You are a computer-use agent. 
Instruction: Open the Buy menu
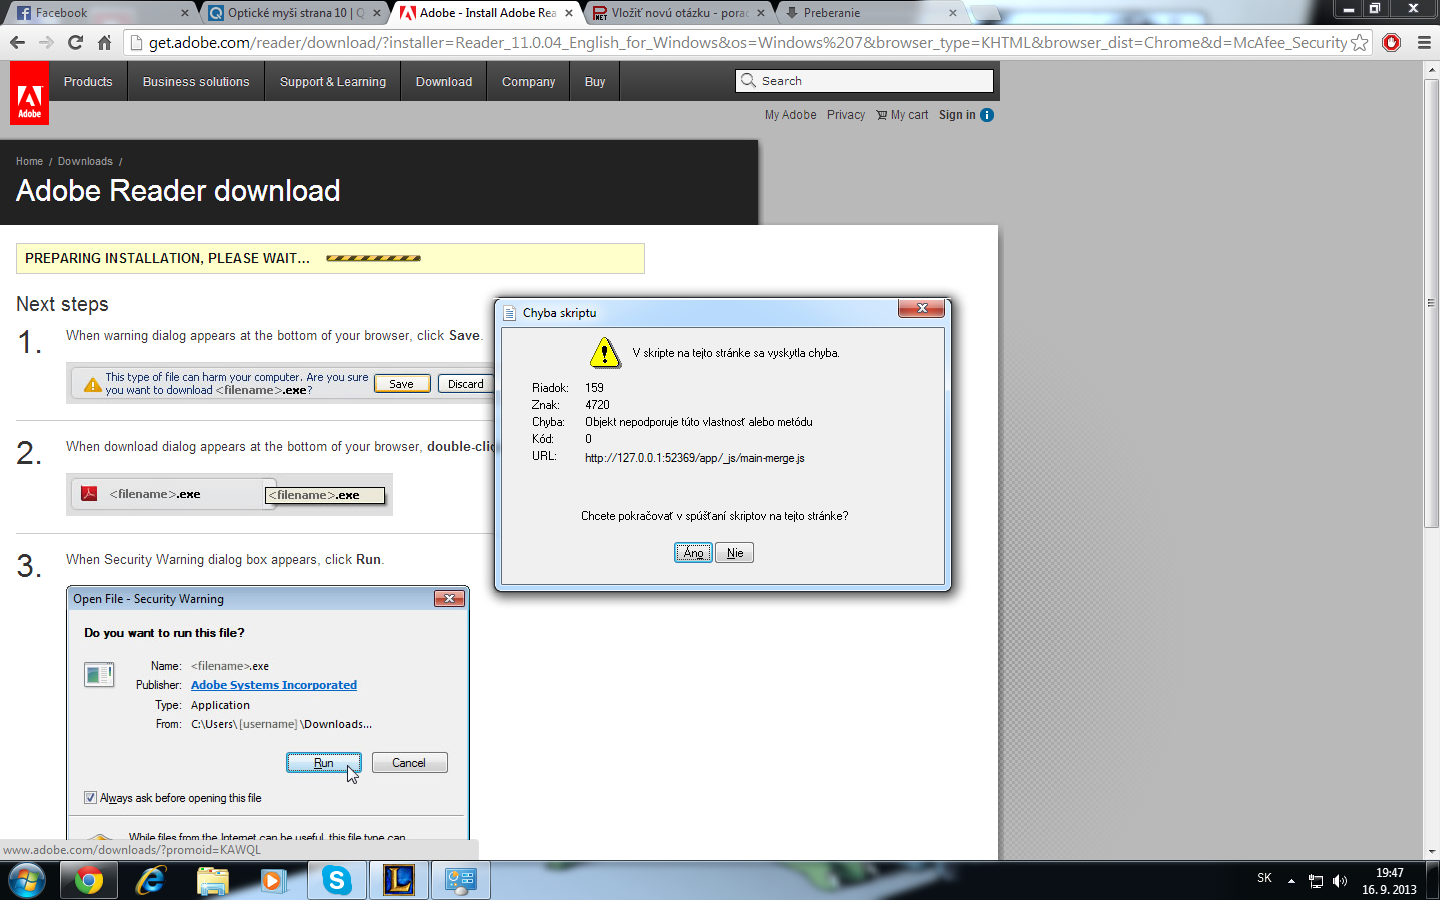(x=595, y=82)
